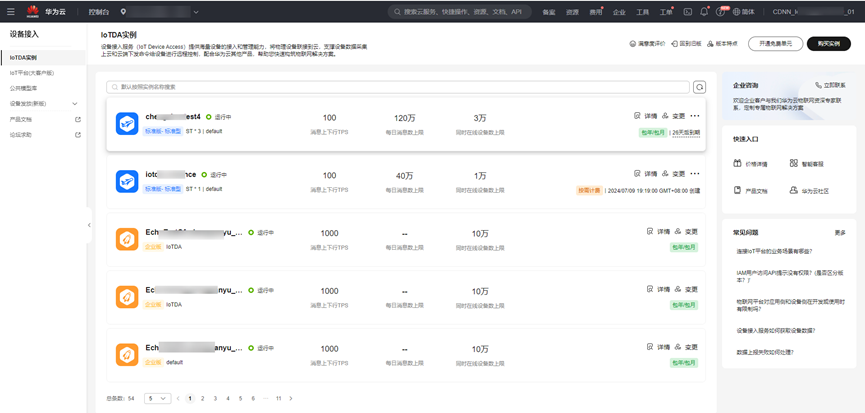This screenshot has height=413, width=865.
Task: Click the 购买实例 button
Action: [x=829, y=44]
